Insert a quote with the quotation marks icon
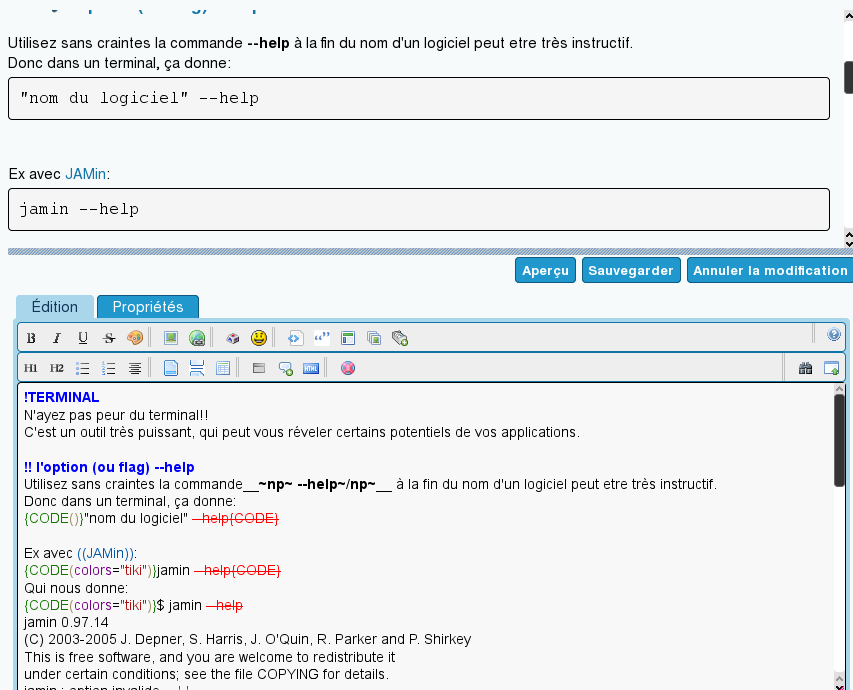 coord(322,338)
